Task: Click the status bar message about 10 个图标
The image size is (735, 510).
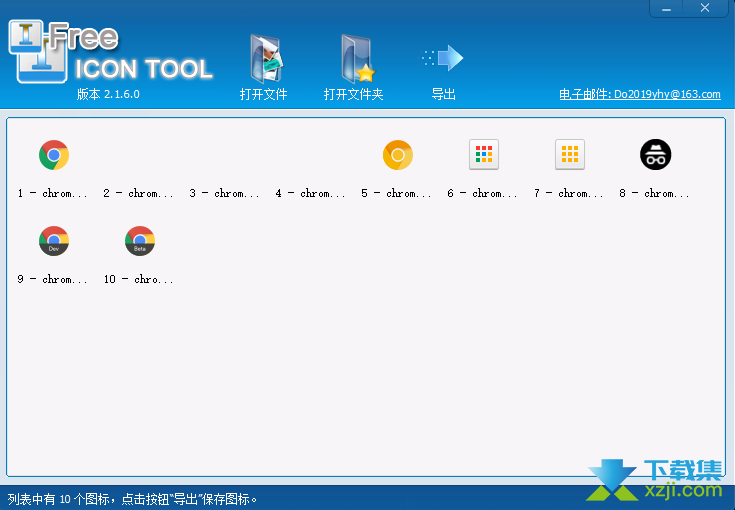Action: [133, 499]
